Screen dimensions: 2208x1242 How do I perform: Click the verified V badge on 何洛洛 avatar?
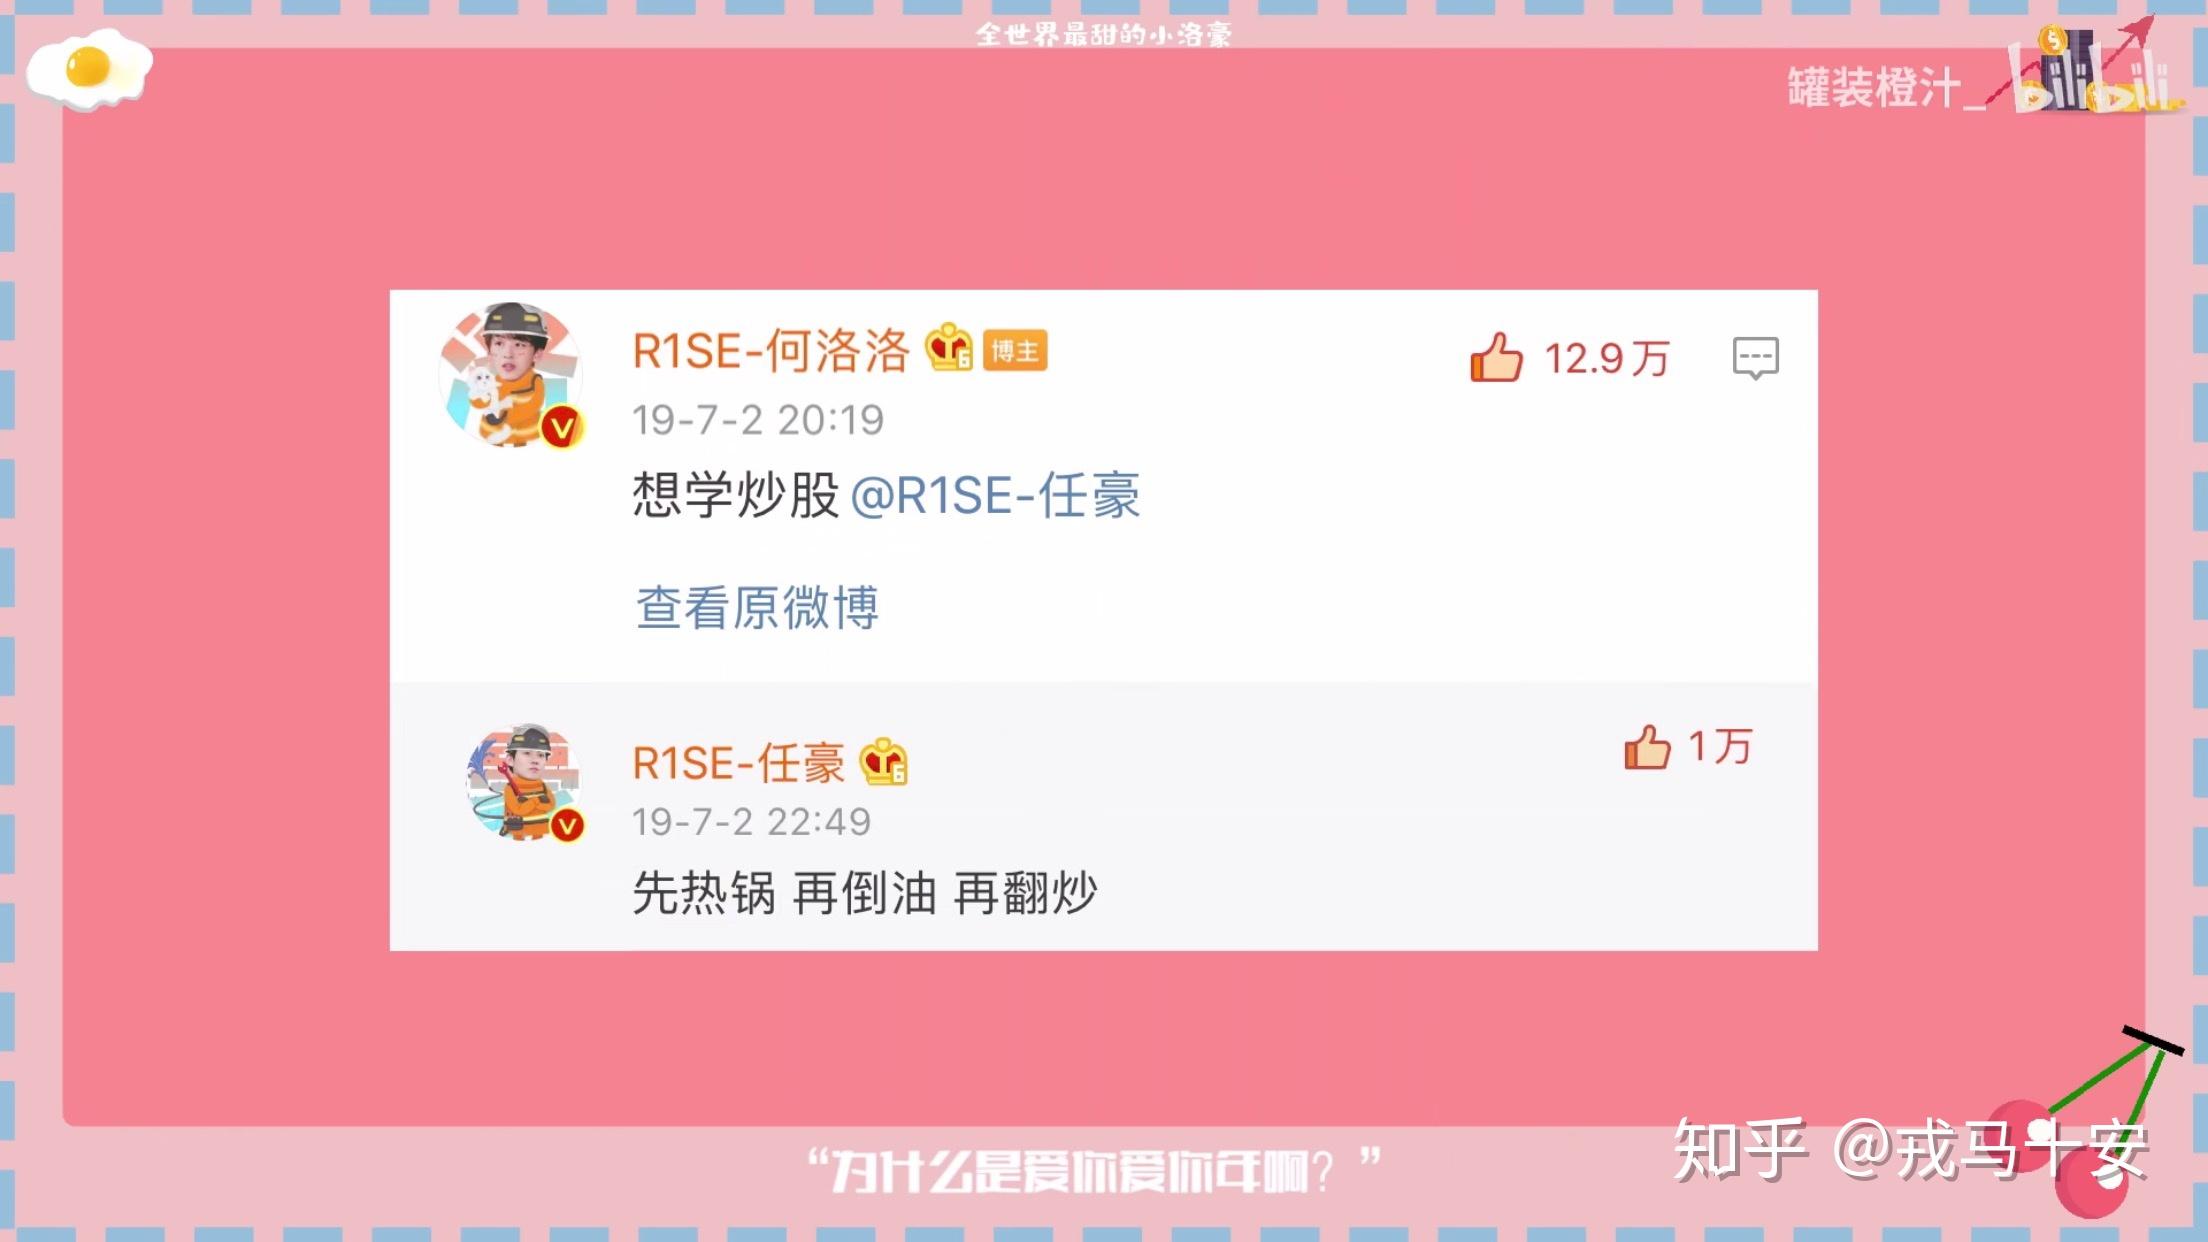tap(562, 428)
